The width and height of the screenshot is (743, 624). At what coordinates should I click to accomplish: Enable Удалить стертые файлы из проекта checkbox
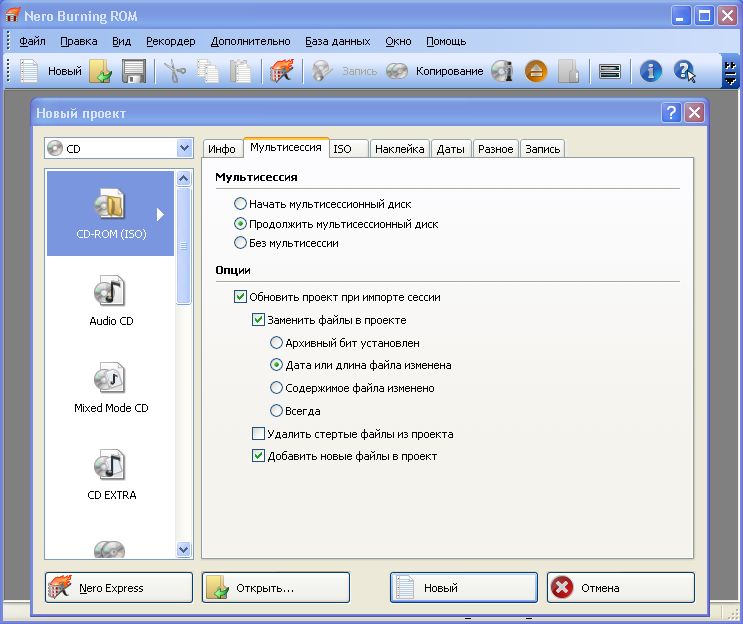tap(258, 433)
